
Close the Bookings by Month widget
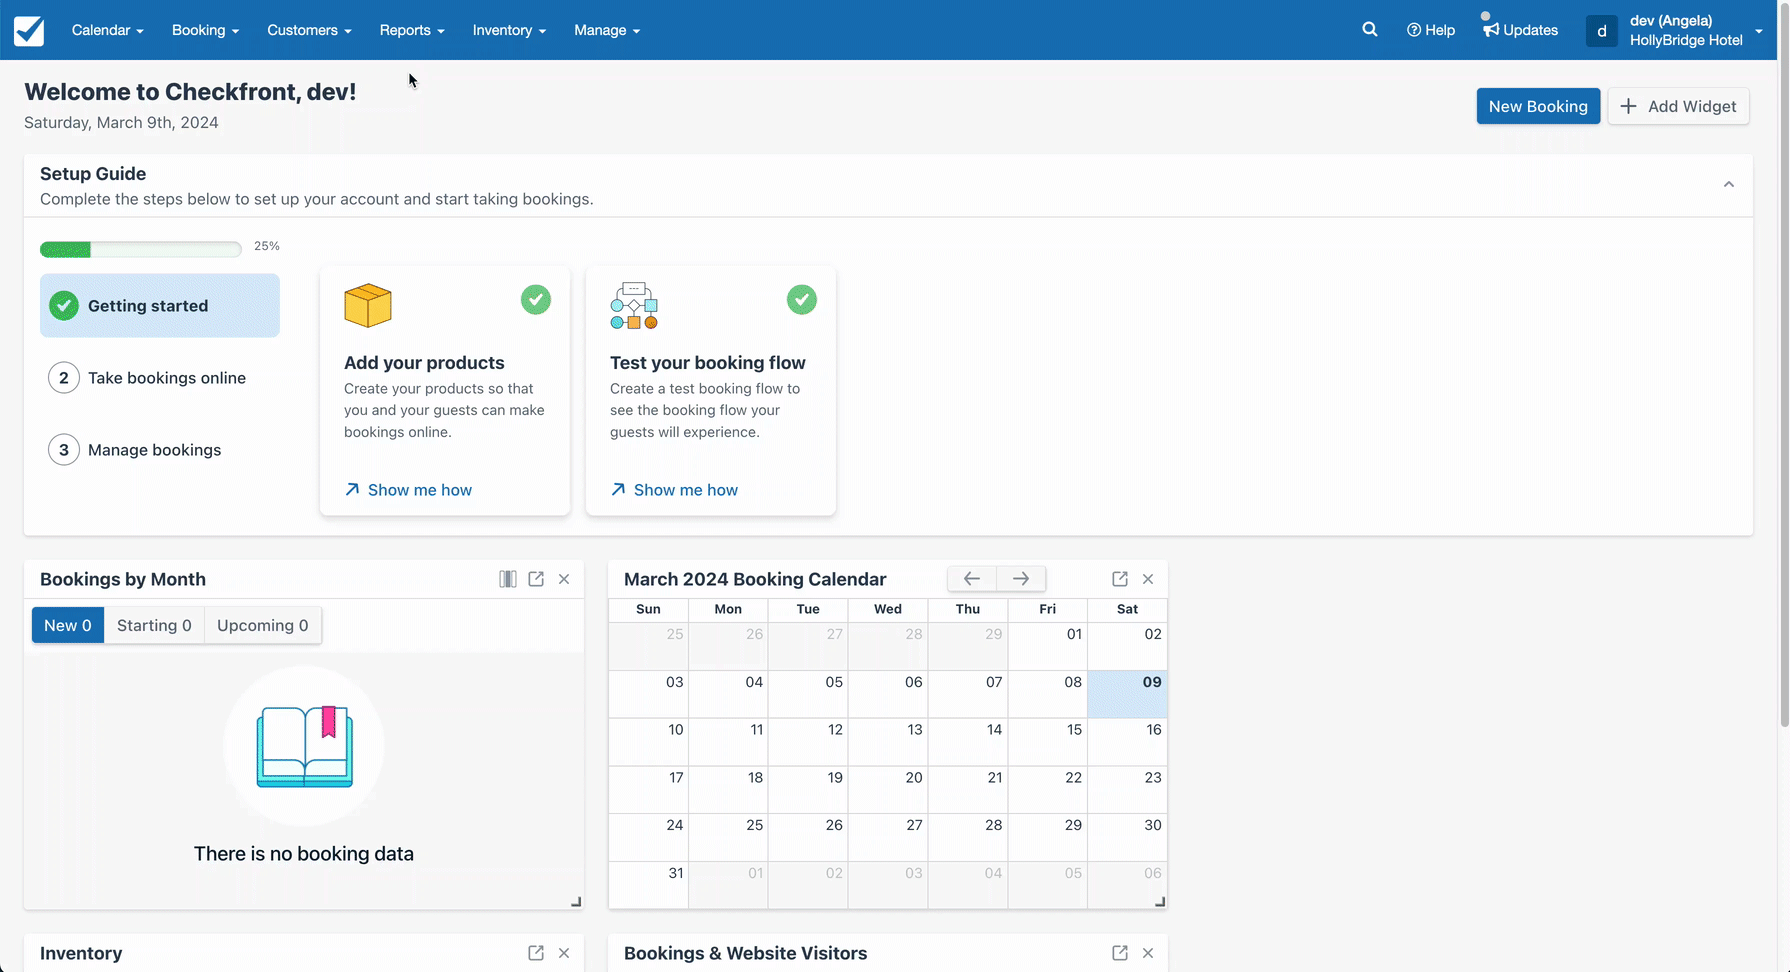coord(564,579)
